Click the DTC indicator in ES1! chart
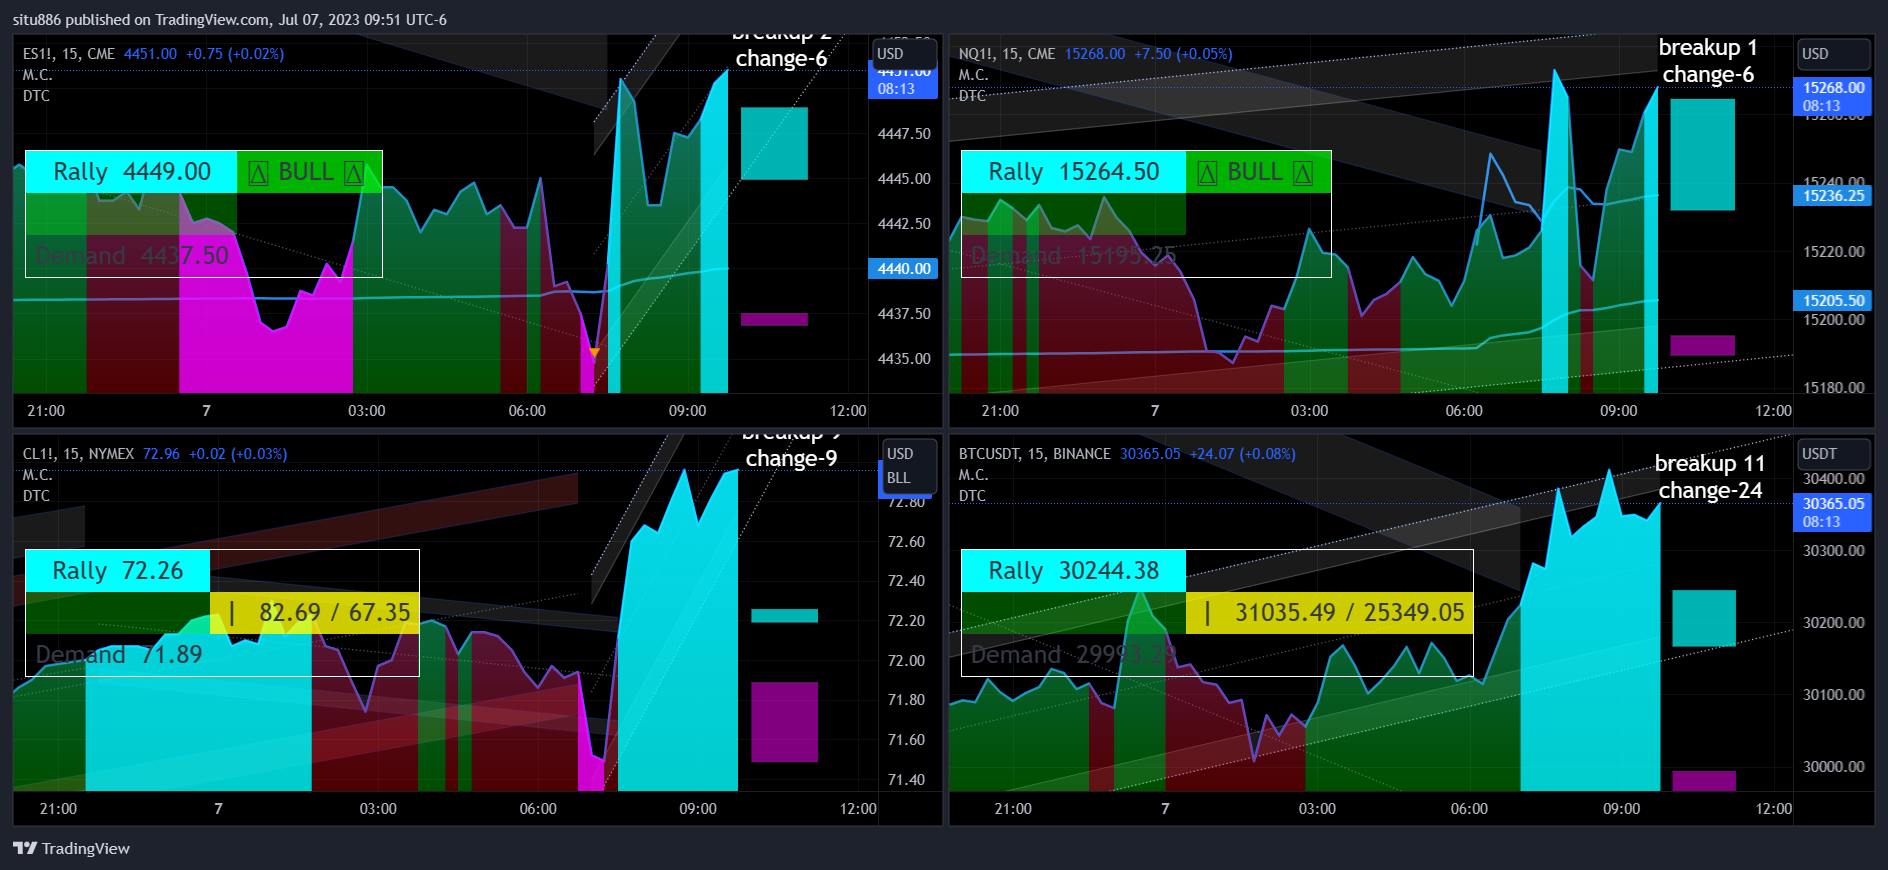The height and width of the screenshot is (870, 1888). [x=36, y=96]
